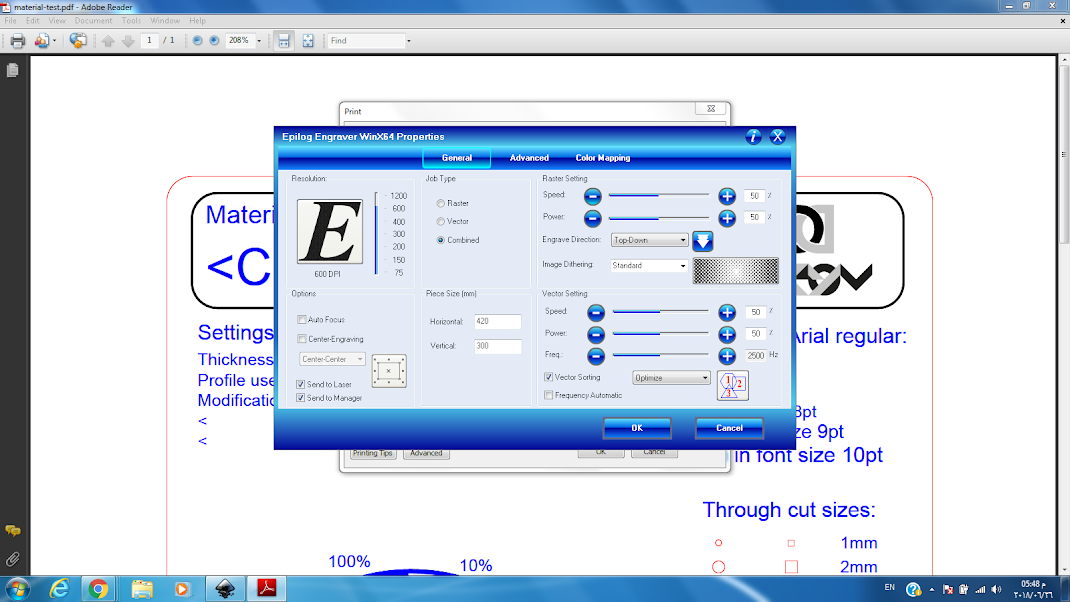
Task: Open the Find options dropdown arrow
Action: (409, 41)
